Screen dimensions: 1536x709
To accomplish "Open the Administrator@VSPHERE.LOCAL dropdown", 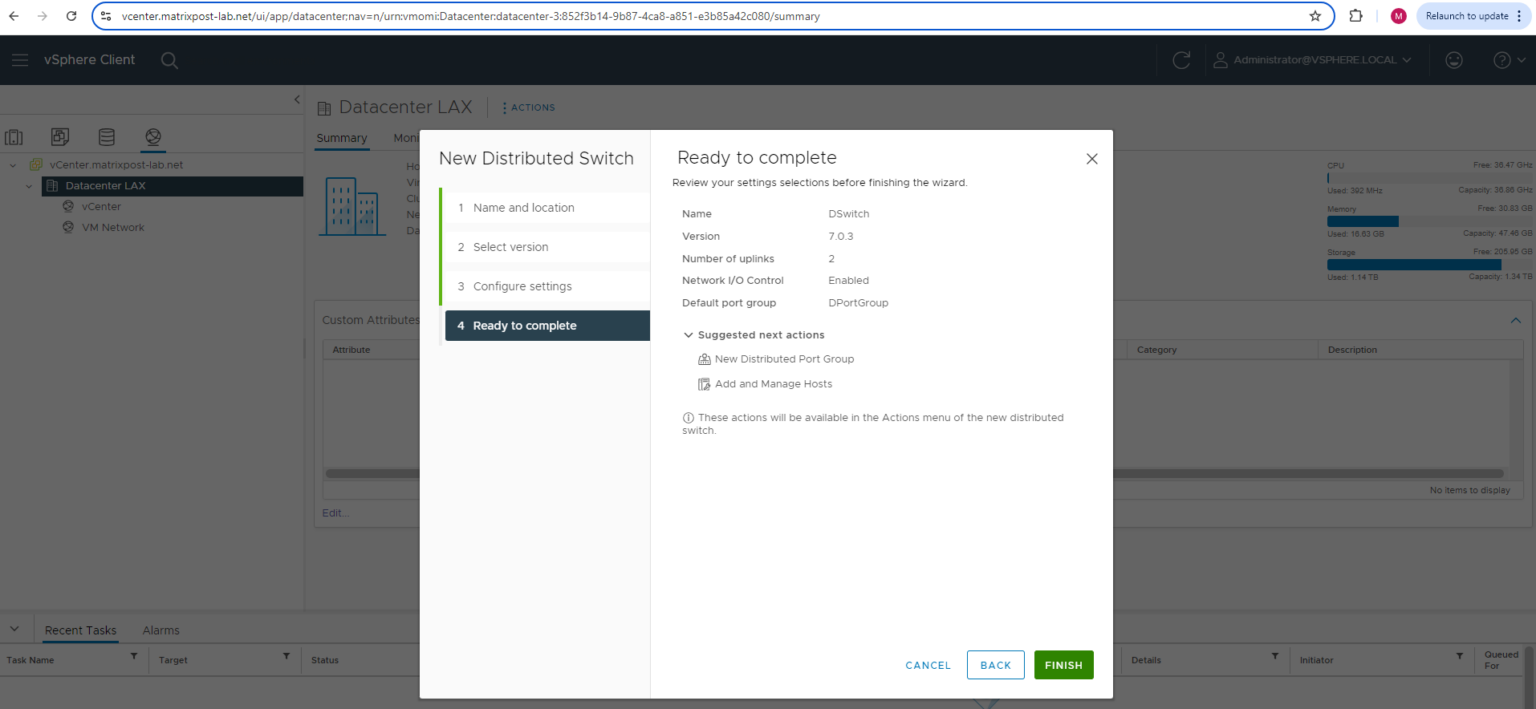I will pyautogui.click(x=1315, y=60).
